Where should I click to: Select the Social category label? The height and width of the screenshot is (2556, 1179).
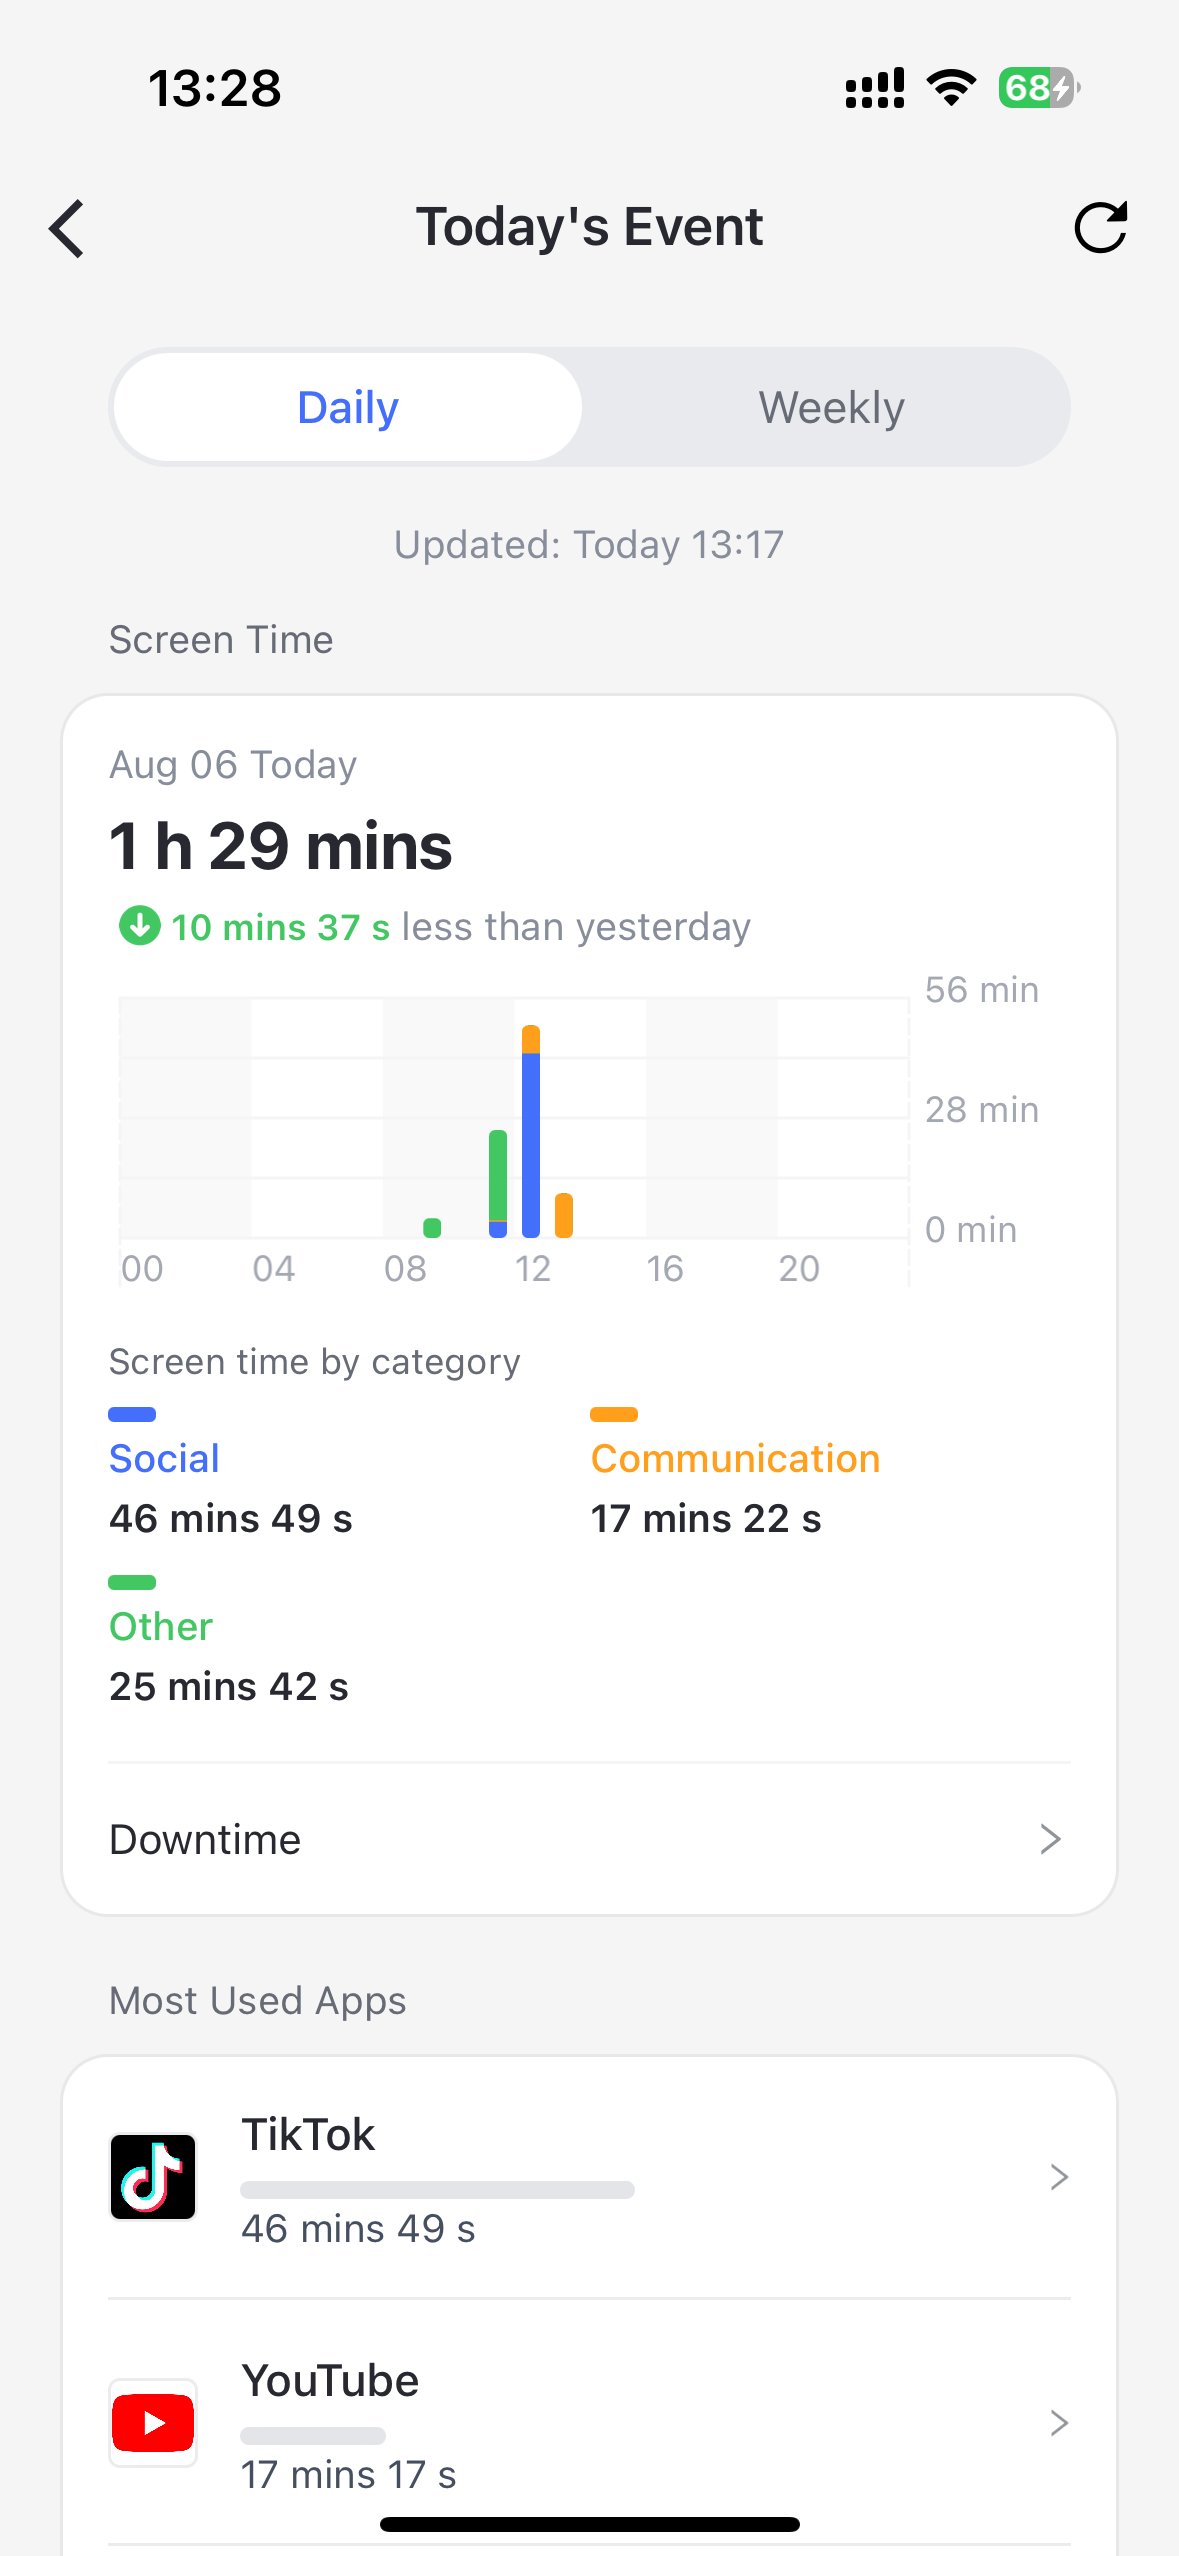coord(164,1459)
